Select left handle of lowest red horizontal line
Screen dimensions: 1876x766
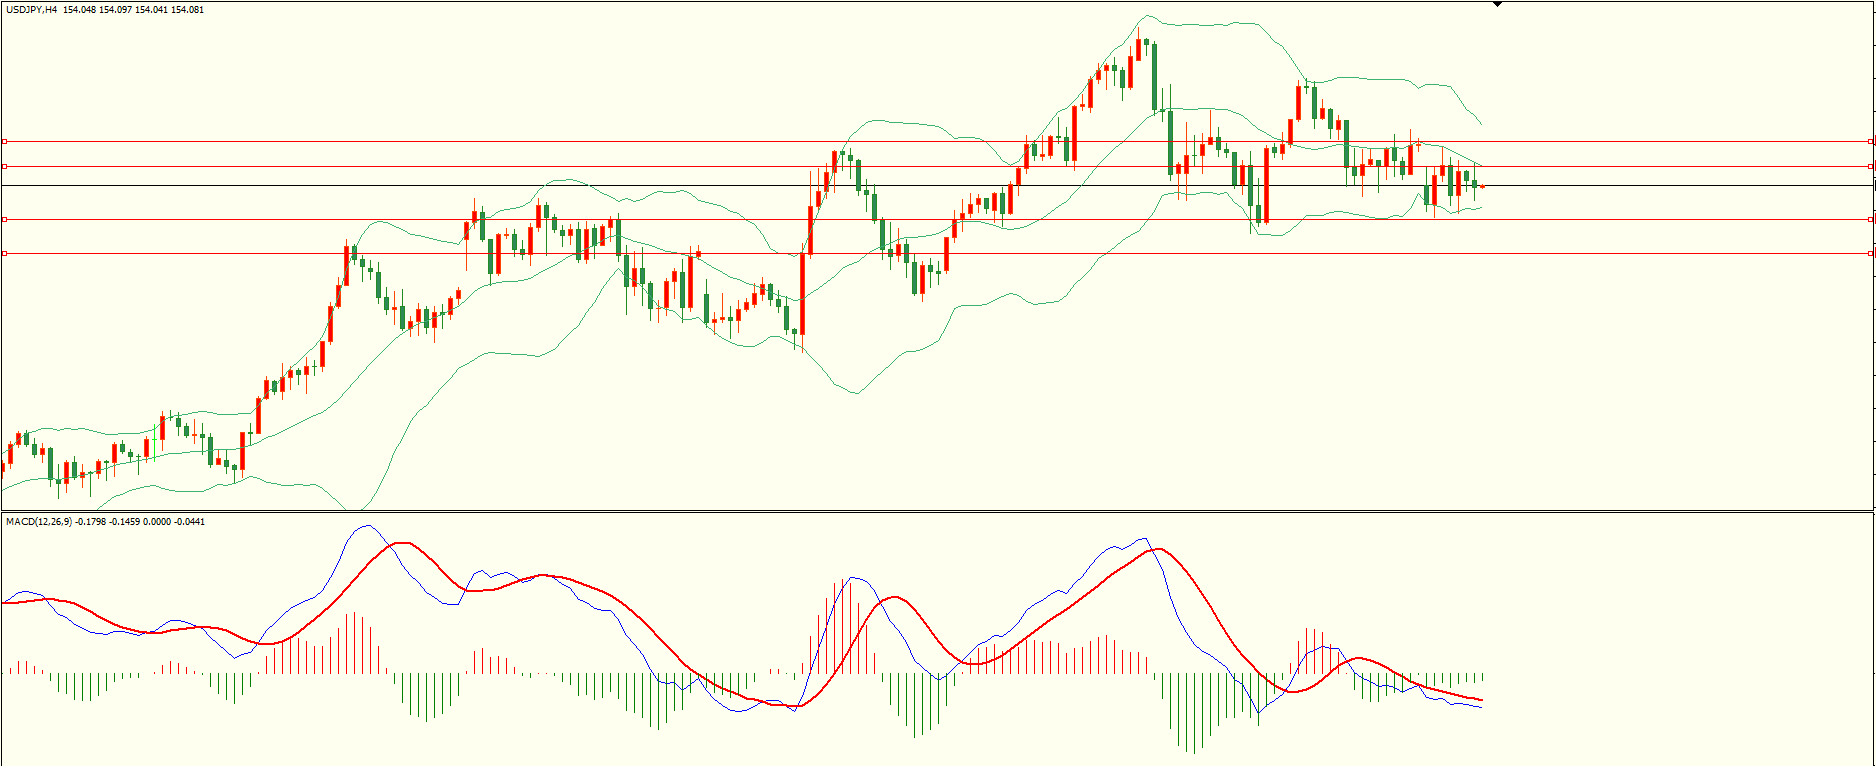5,254
